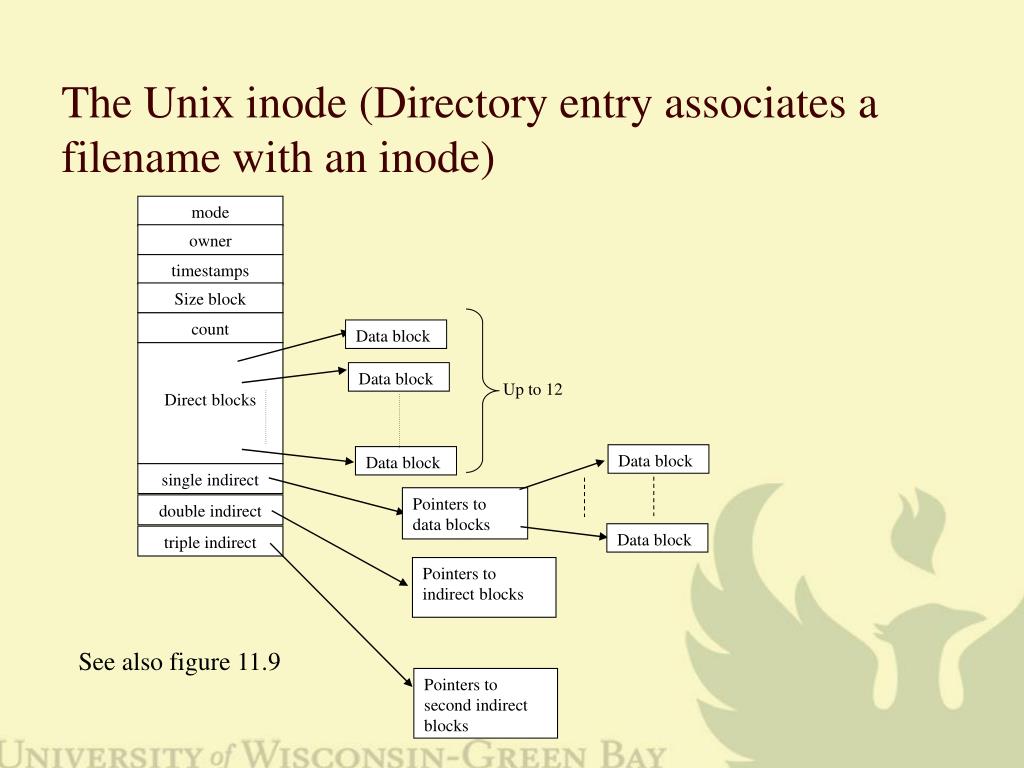
Task: Select the 'Direct blocks' label
Action: point(210,400)
